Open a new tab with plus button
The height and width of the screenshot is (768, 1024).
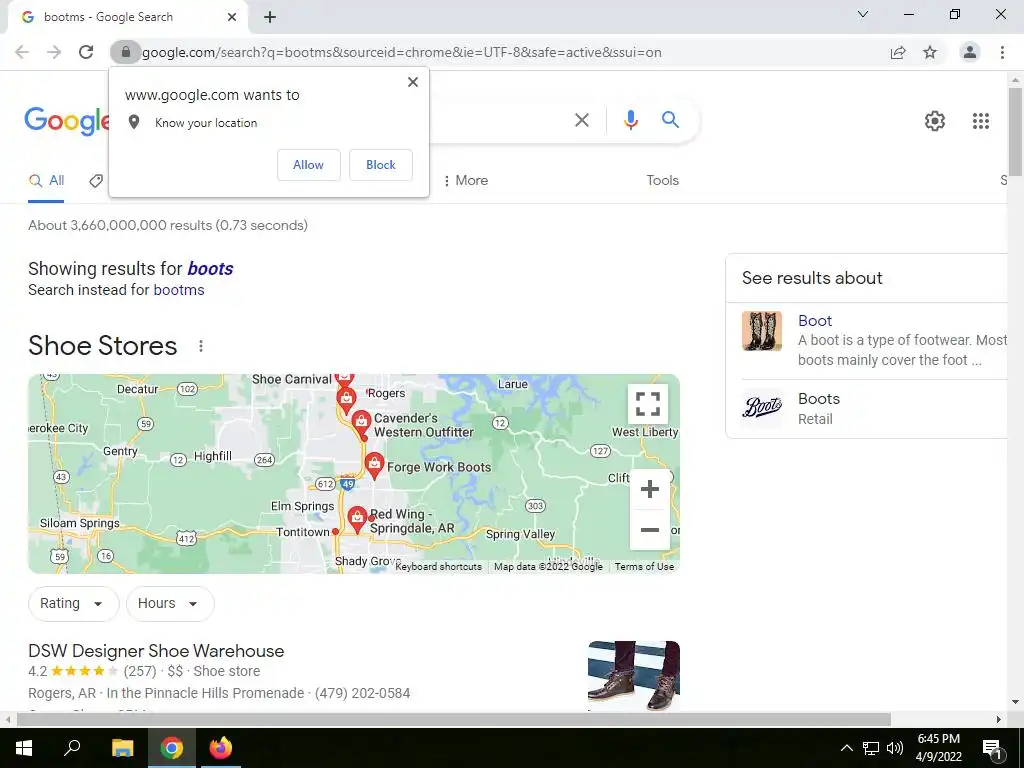[270, 17]
